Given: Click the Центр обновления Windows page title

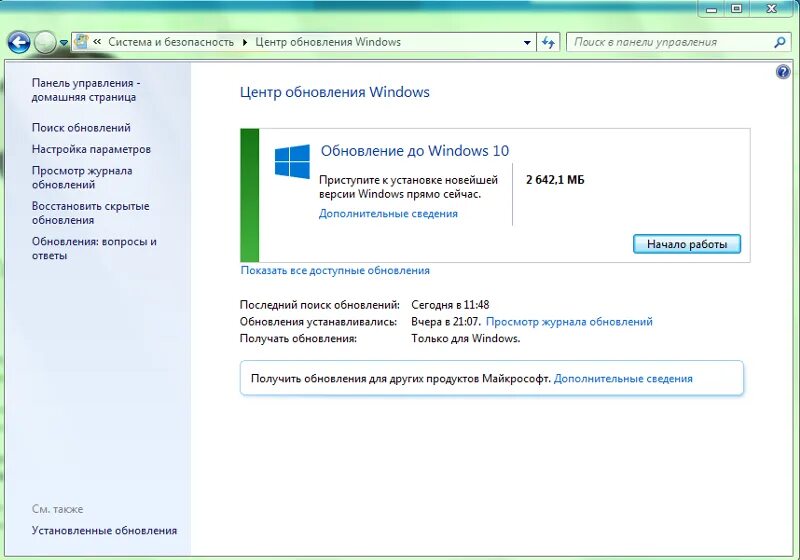Looking at the screenshot, I should pyautogui.click(x=335, y=92).
